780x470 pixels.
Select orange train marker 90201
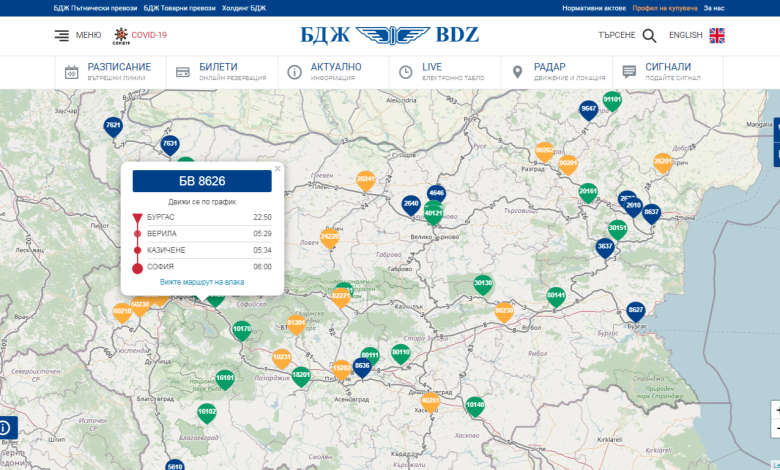[568, 165]
